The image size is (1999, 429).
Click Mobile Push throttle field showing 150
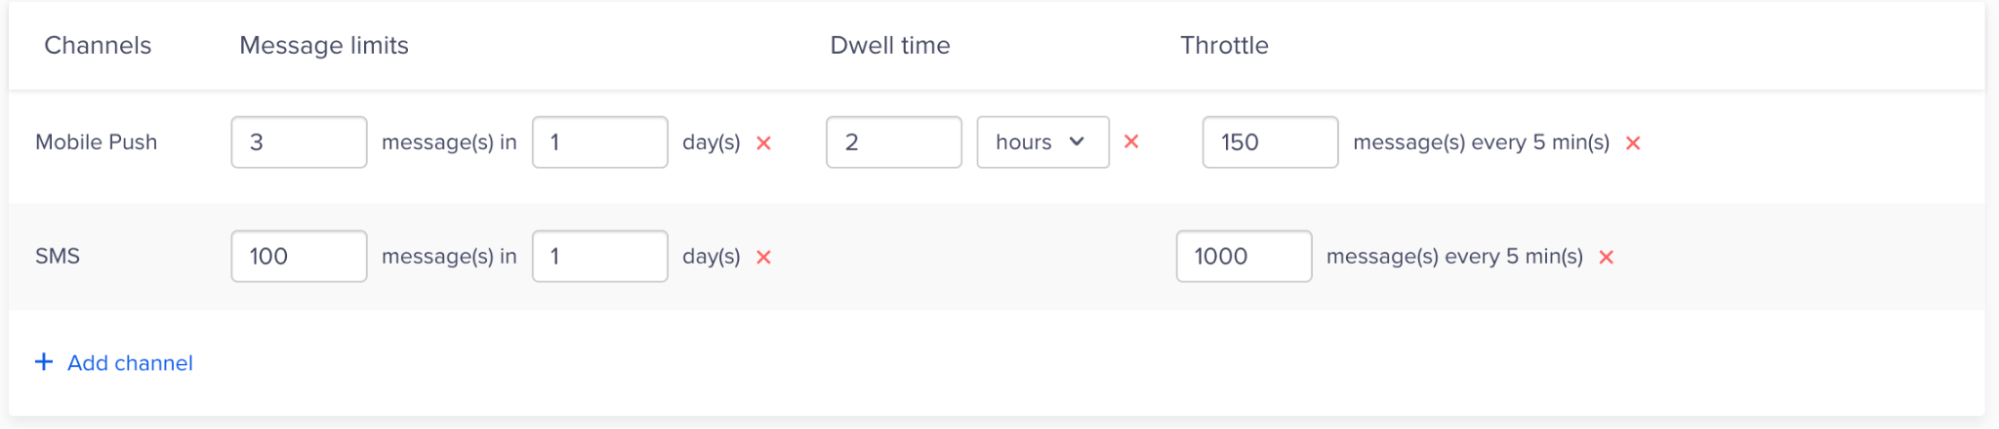tap(1270, 142)
